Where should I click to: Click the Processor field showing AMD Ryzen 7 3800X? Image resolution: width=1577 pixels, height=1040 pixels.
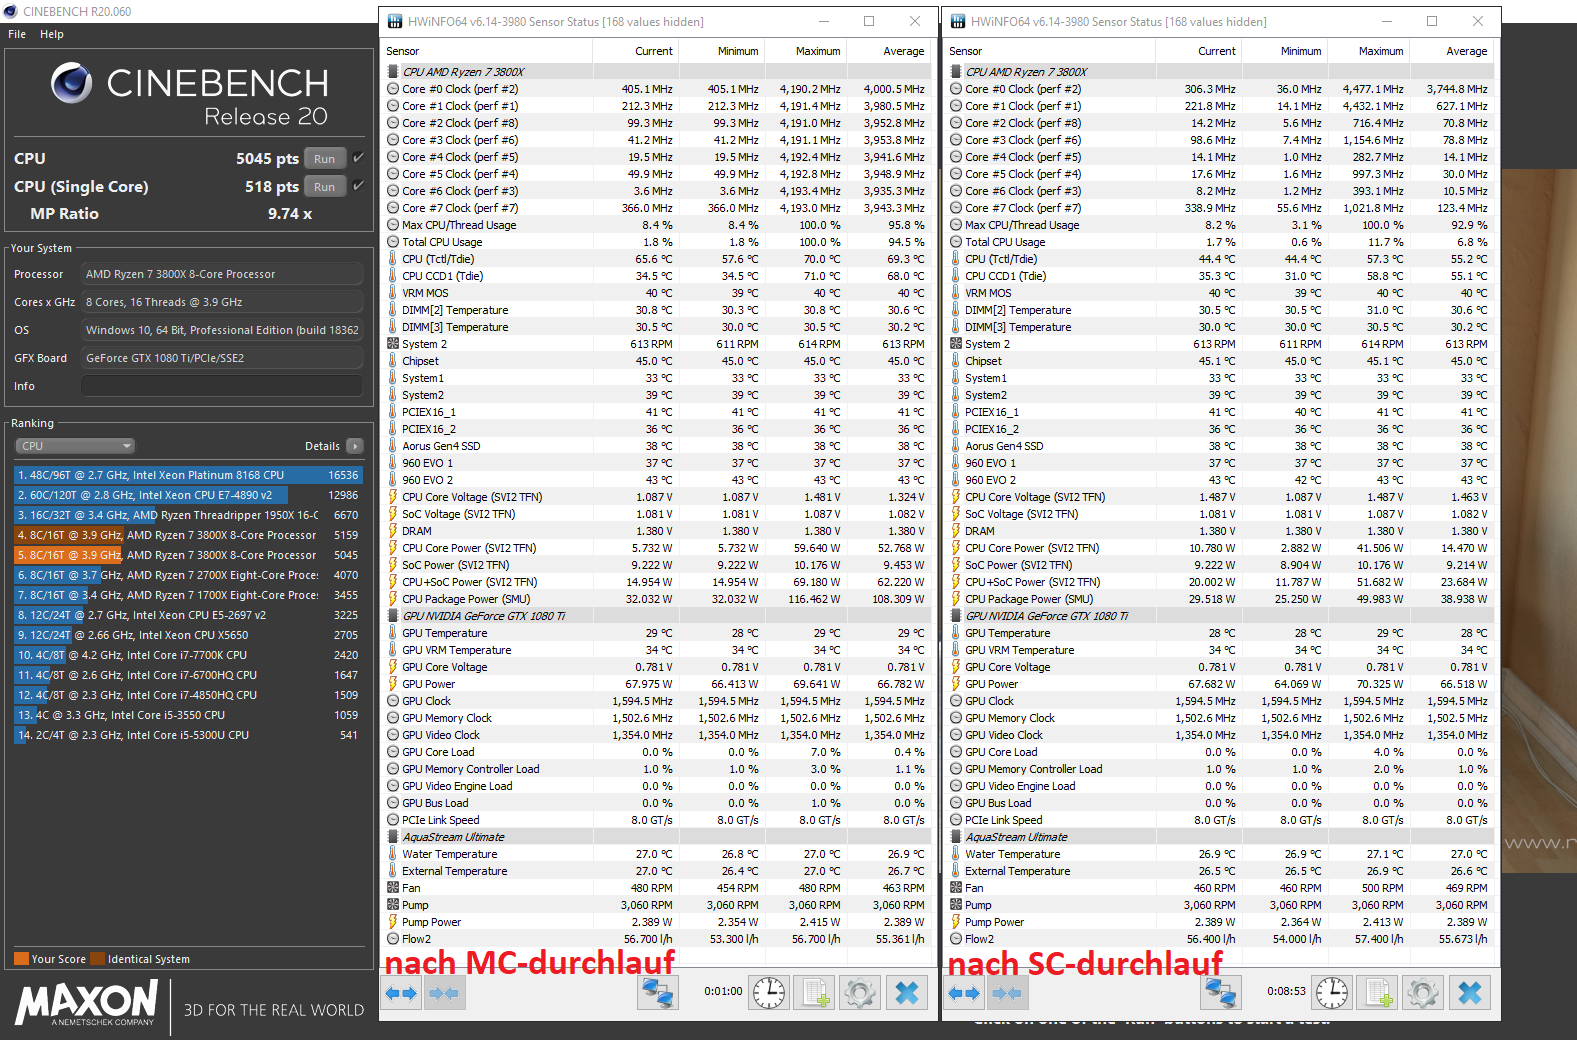(x=221, y=274)
